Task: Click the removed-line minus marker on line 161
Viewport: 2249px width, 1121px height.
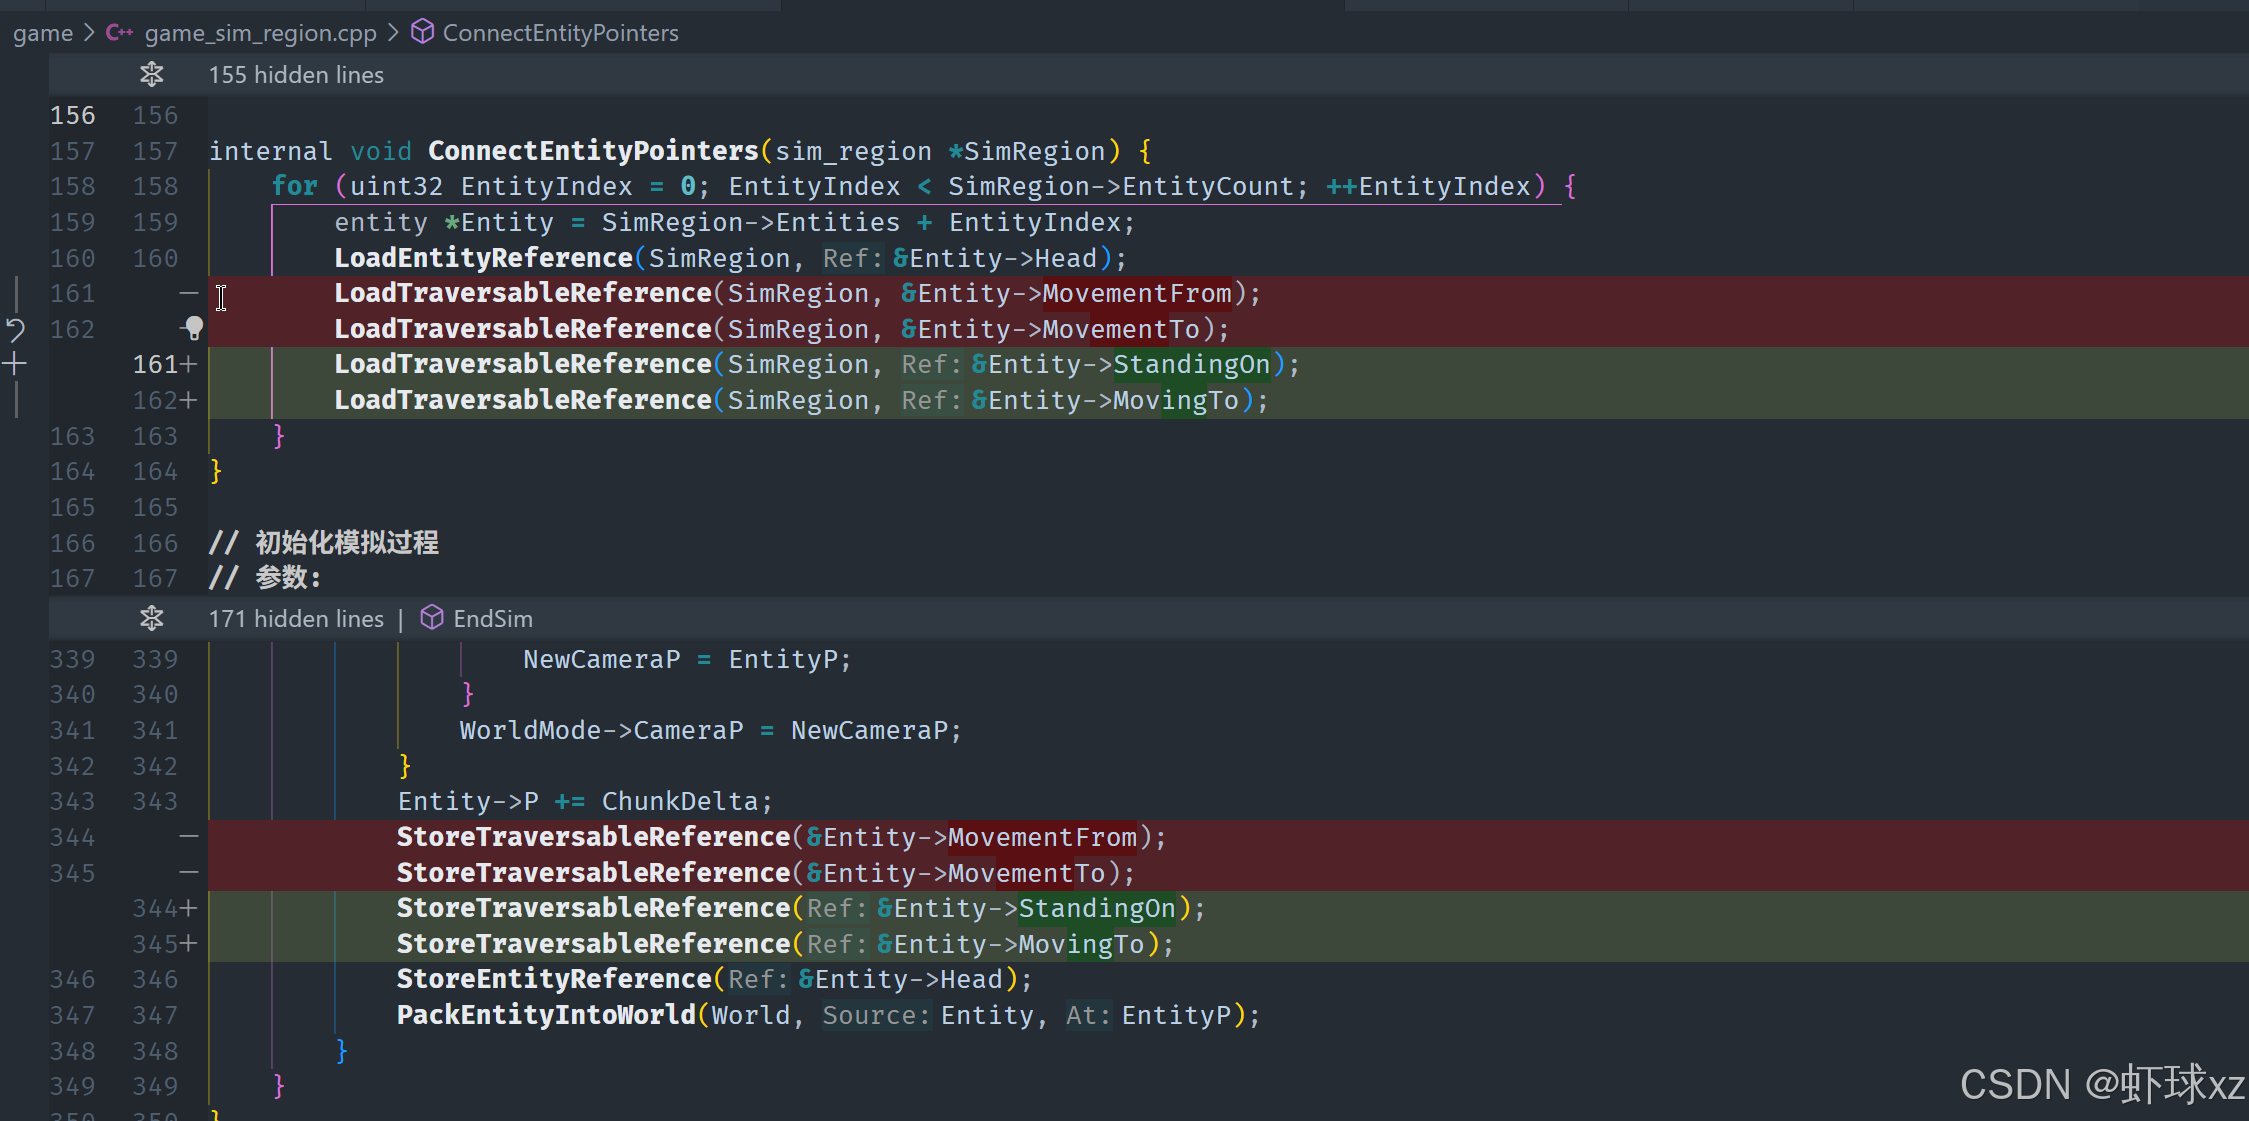Action: tap(189, 293)
